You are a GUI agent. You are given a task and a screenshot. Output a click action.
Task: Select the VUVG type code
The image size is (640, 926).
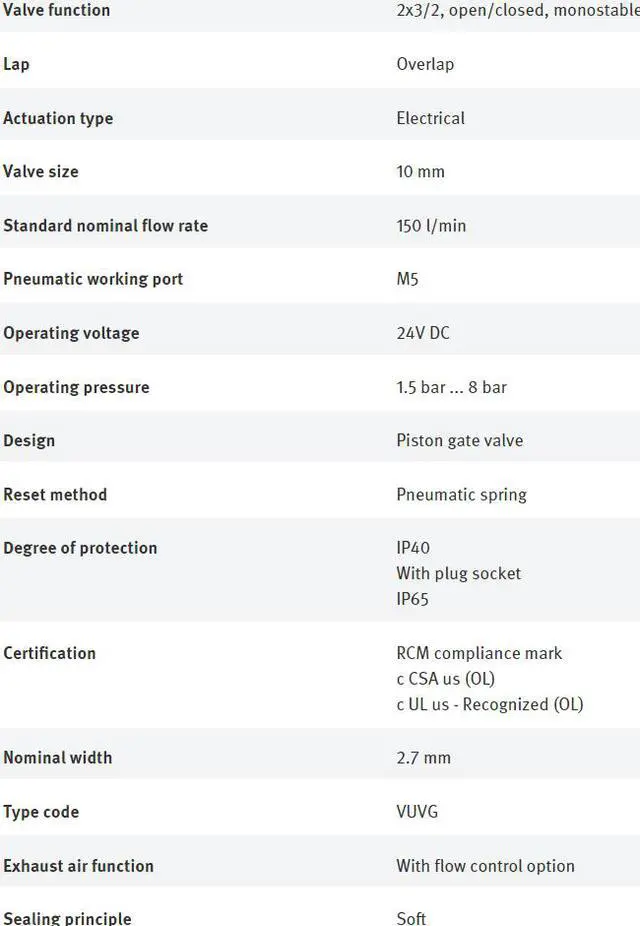417,811
